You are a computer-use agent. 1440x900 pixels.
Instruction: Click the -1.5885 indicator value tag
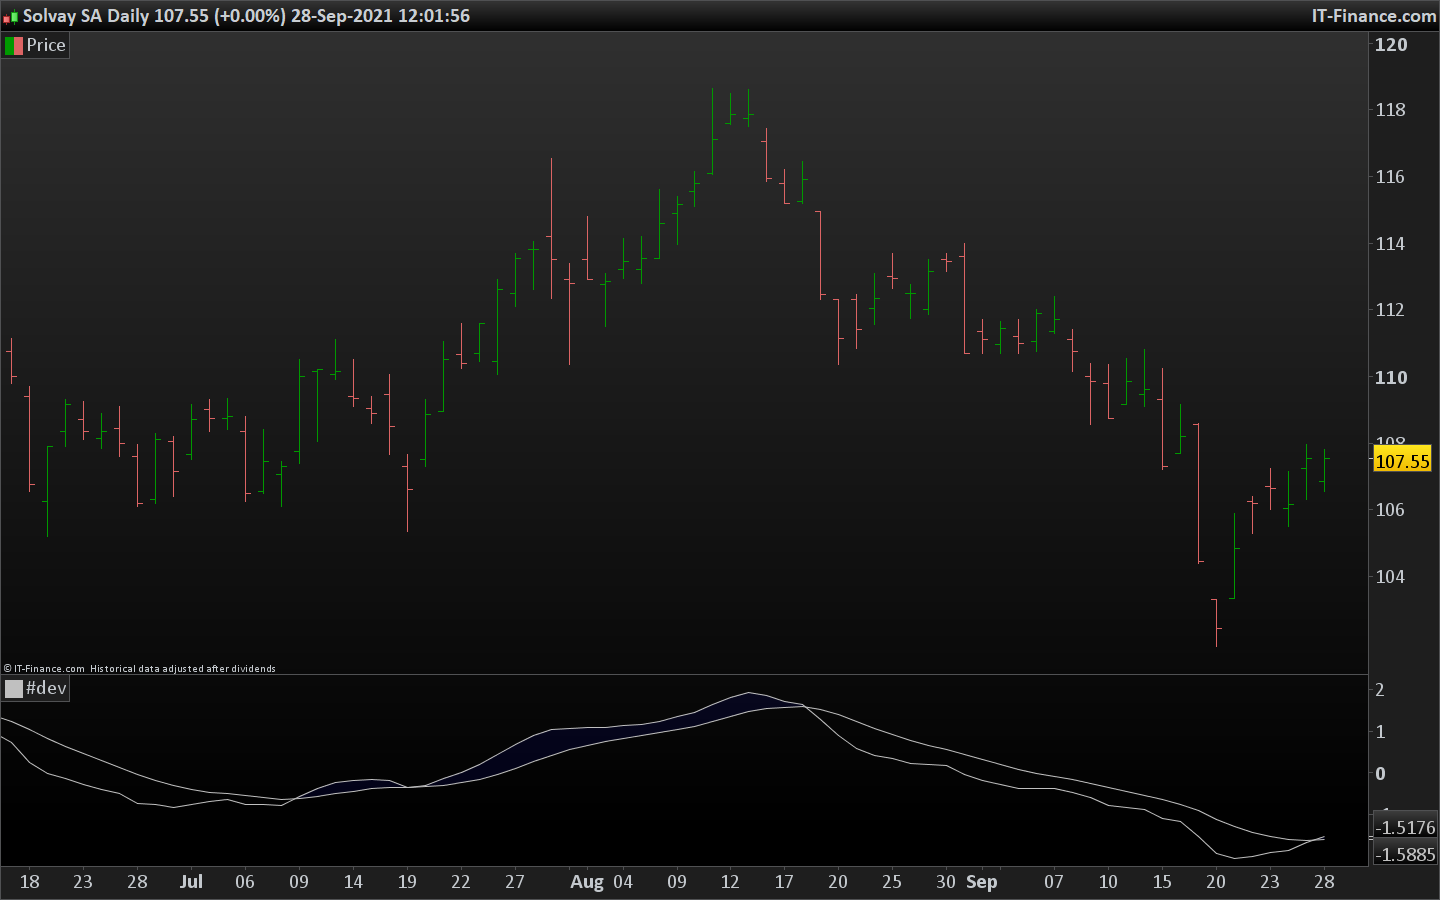[x=1405, y=854]
